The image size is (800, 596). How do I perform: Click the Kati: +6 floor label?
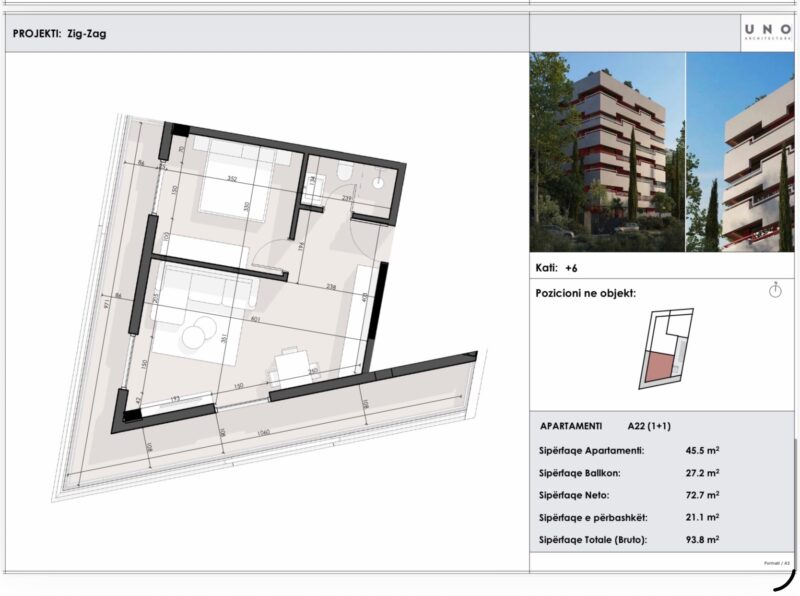click(x=556, y=268)
